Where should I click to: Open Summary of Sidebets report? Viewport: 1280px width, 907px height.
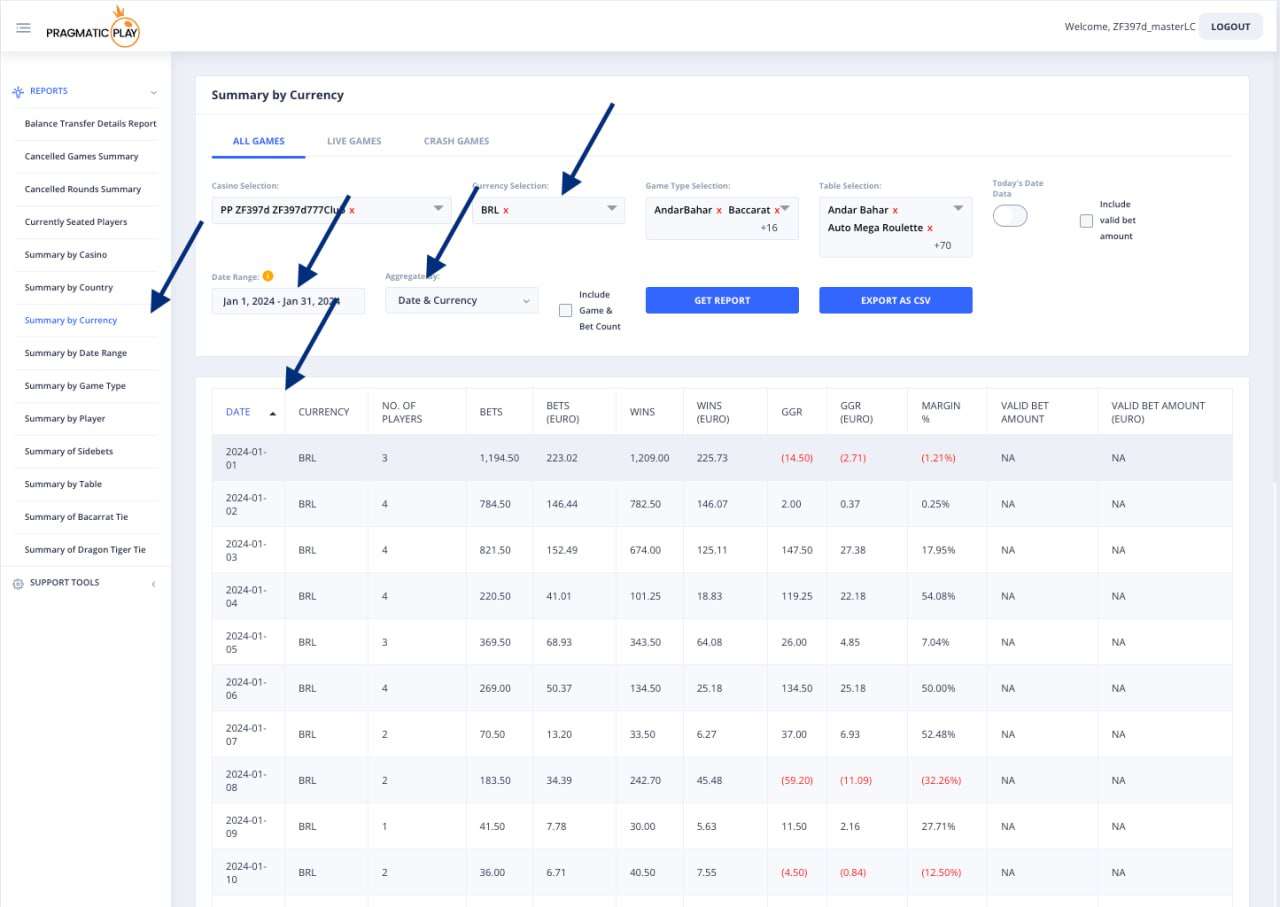click(x=69, y=452)
